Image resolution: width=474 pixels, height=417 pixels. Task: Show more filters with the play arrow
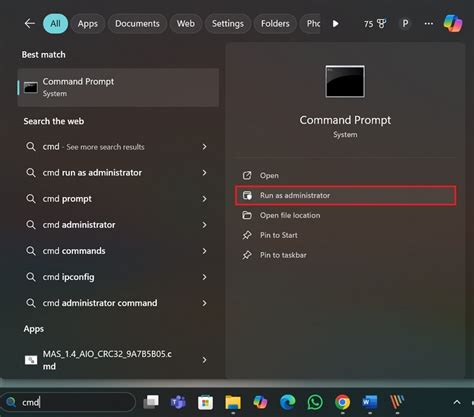tap(336, 24)
